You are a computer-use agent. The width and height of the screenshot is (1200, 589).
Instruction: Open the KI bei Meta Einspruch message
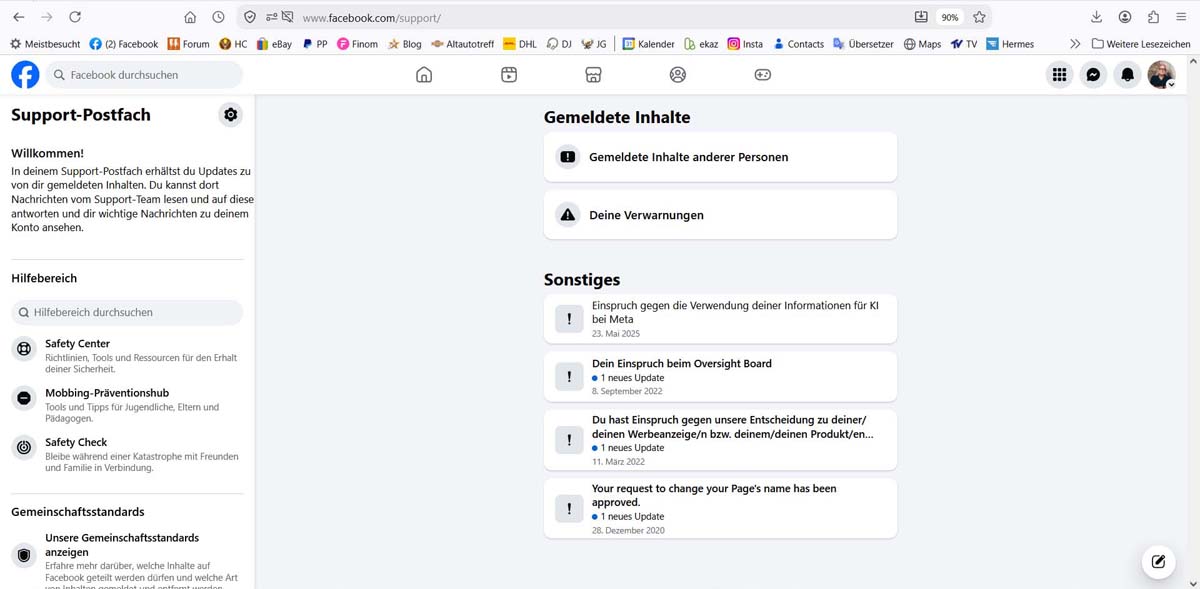click(720, 319)
